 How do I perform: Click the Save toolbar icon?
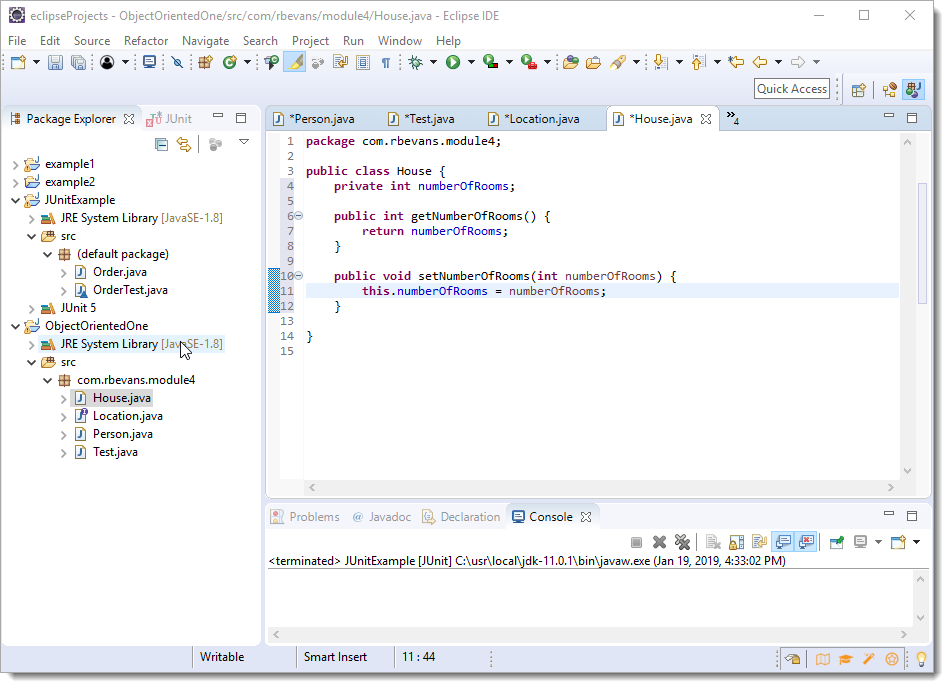[x=55, y=62]
